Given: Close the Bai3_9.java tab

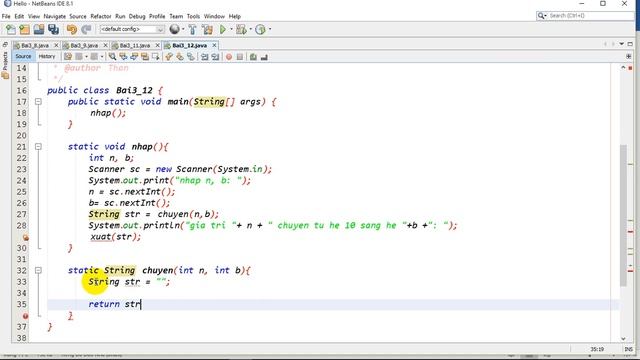Looking at the screenshot, I should (x=105, y=45).
